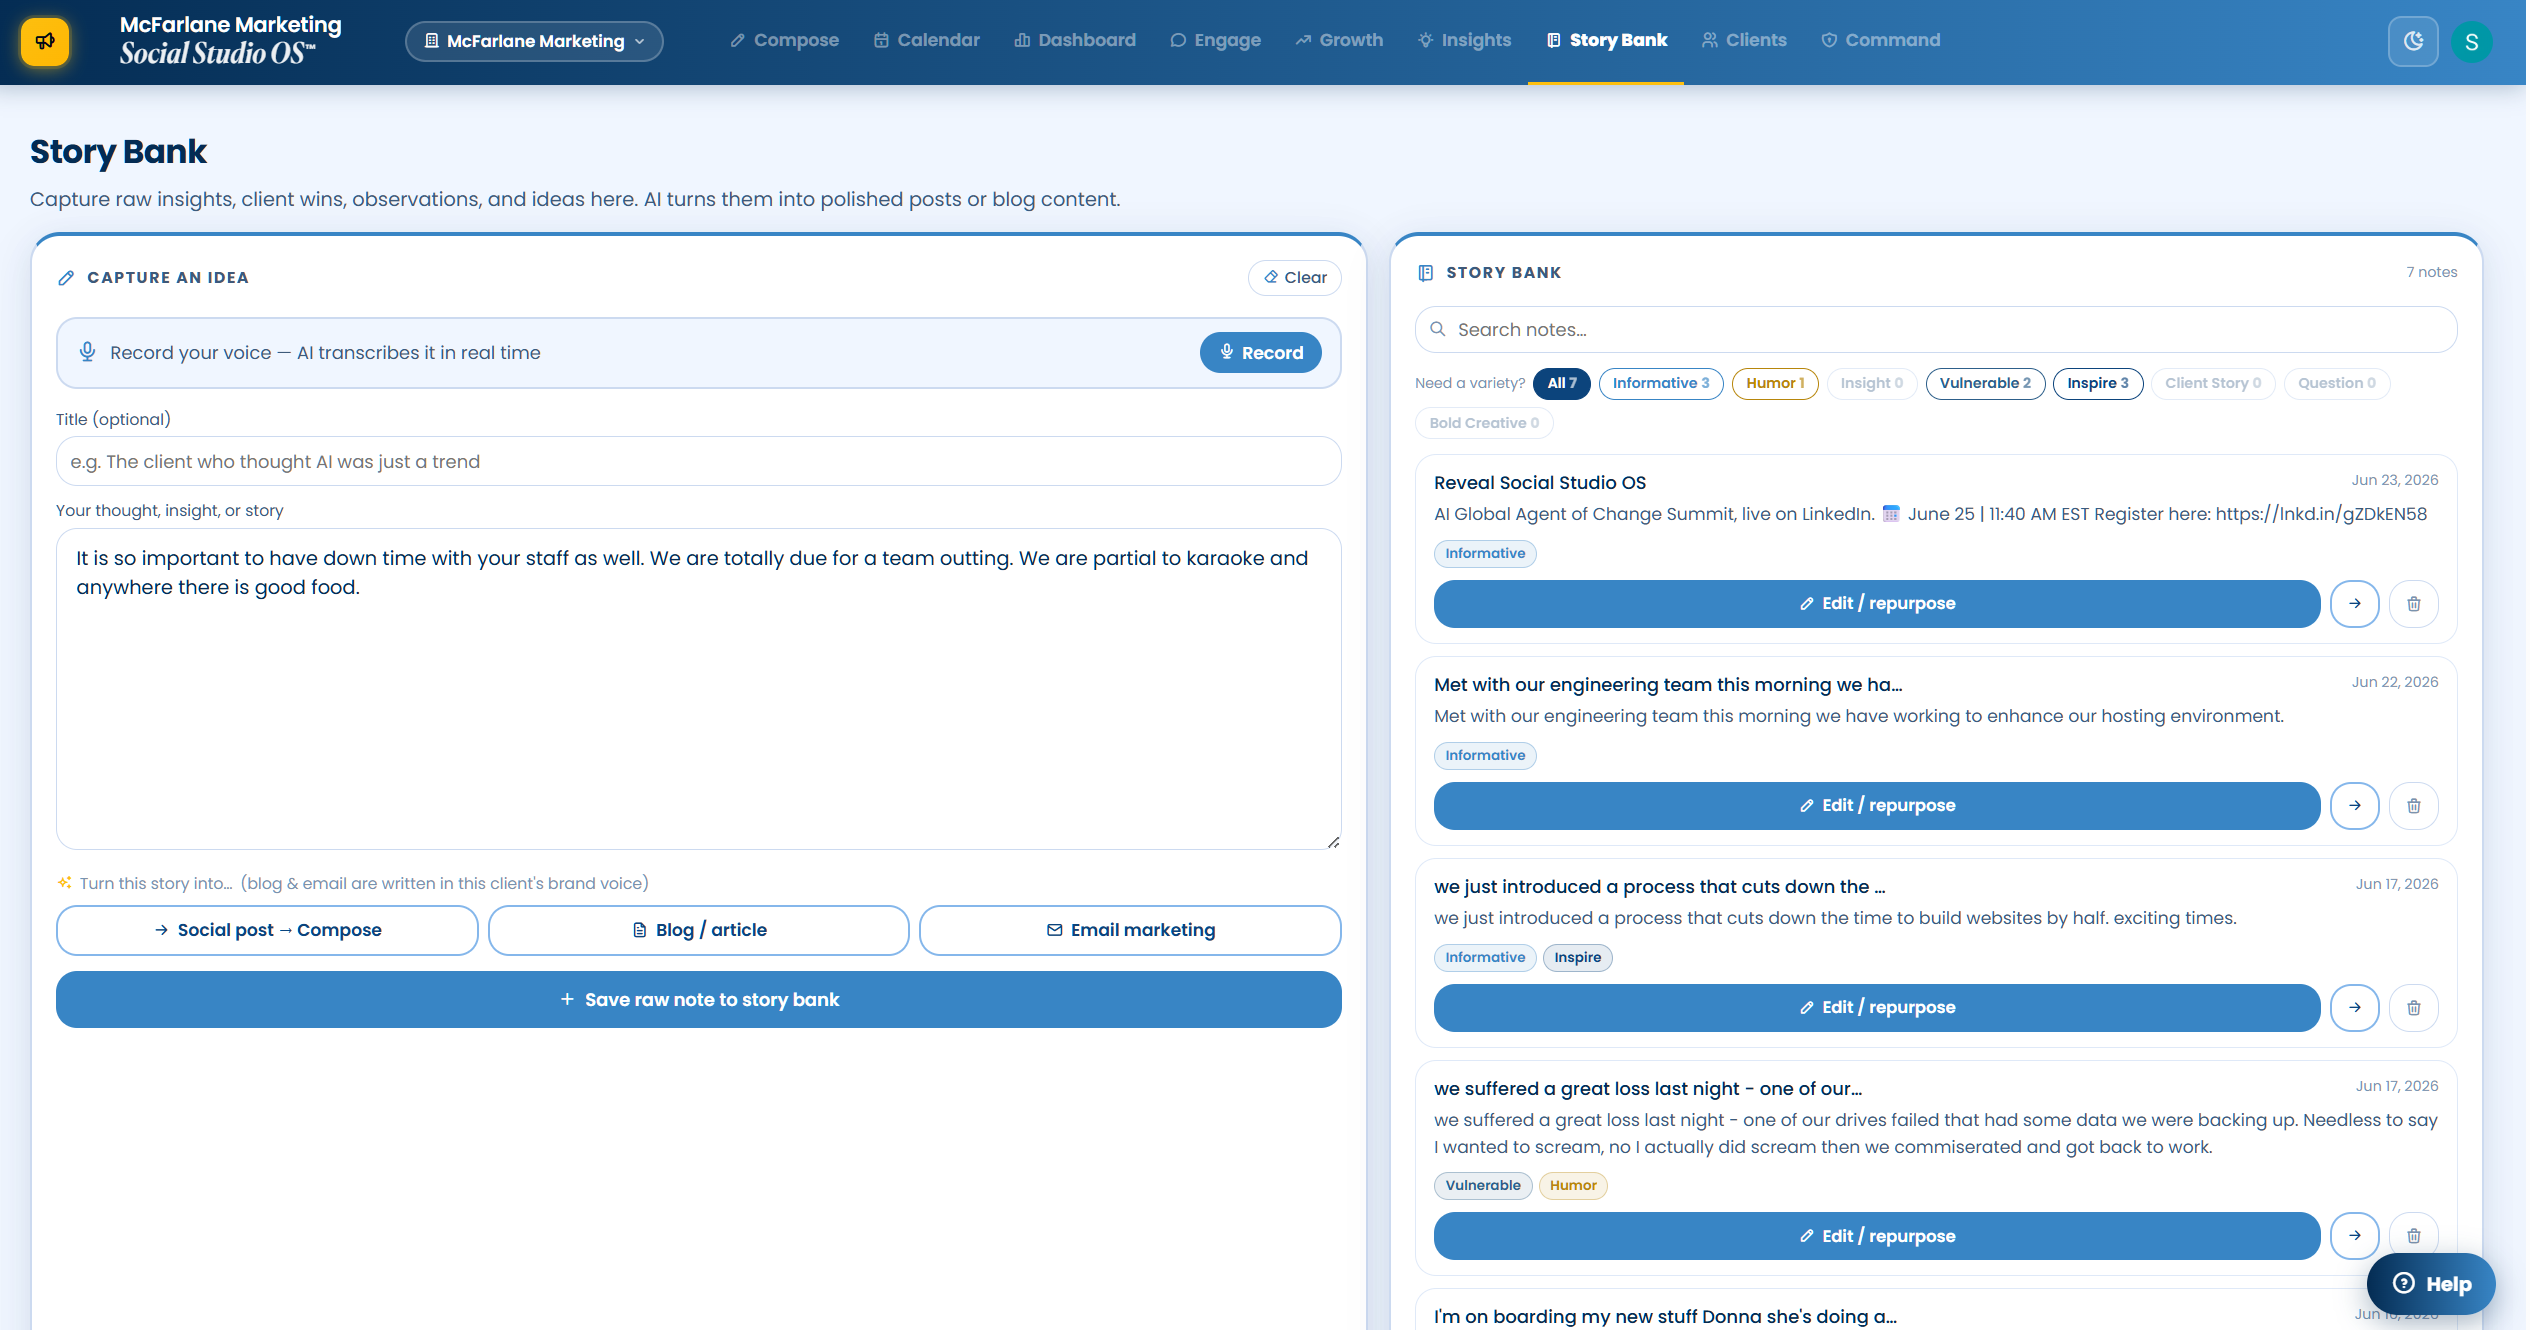Image resolution: width=2530 pixels, height=1330 pixels.
Task: Filter notes by Question 0
Action: click(2336, 383)
